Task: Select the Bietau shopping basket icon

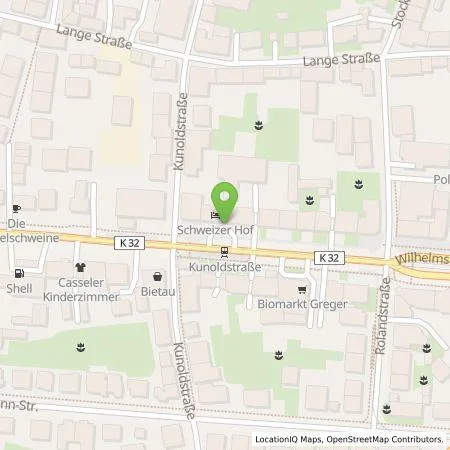Action: (x=158, y=276)
